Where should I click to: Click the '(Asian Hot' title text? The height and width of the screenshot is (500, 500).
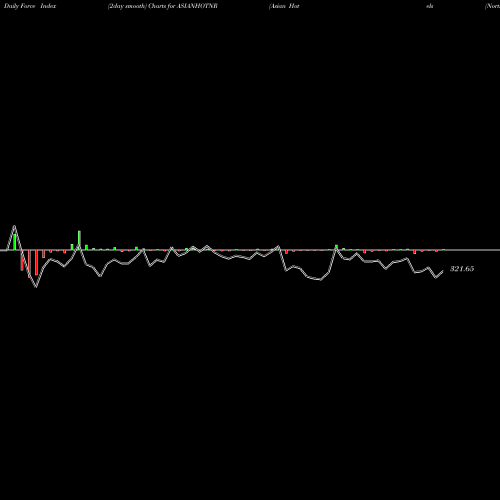click(x=284, y=6)
